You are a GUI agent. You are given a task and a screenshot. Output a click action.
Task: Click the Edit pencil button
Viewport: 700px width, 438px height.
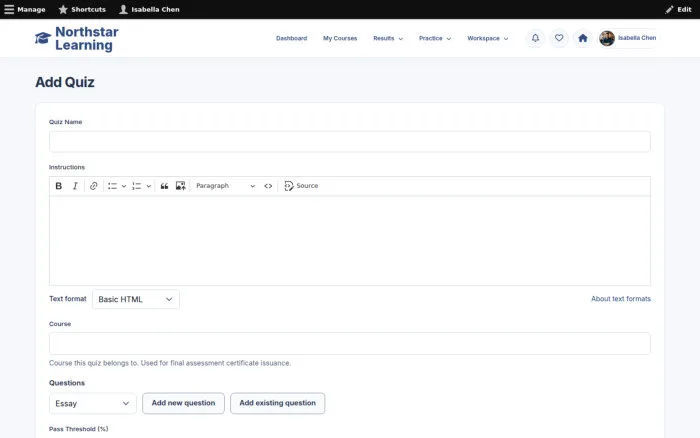pos(678,9)
